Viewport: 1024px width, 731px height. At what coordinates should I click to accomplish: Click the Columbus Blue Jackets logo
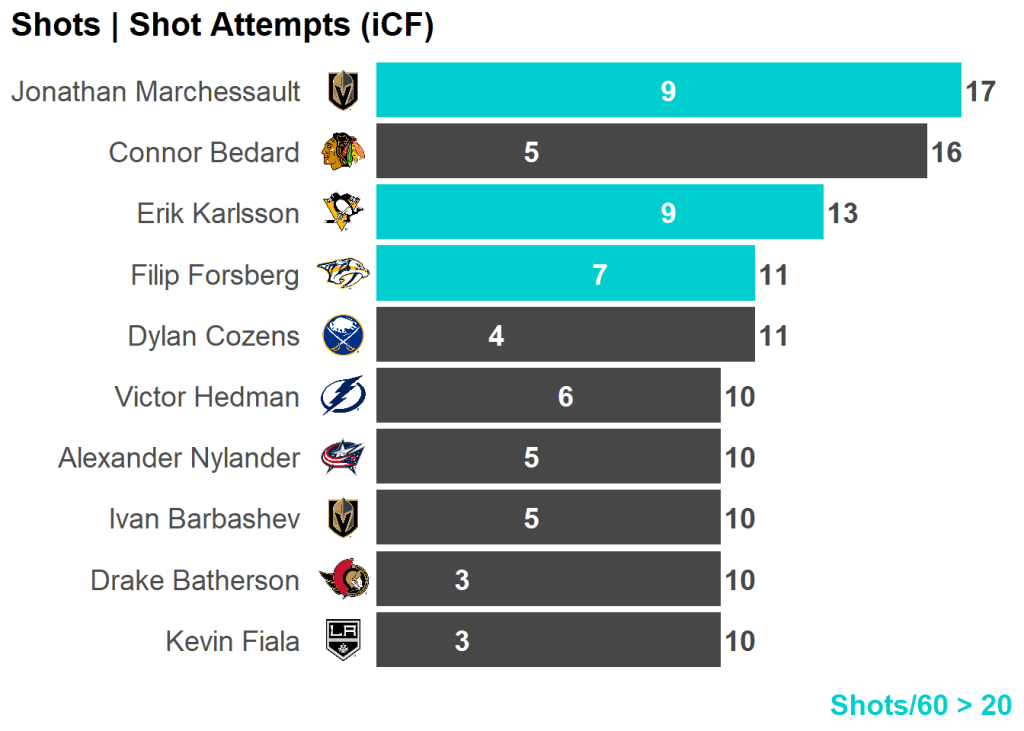tap(343, 458)
